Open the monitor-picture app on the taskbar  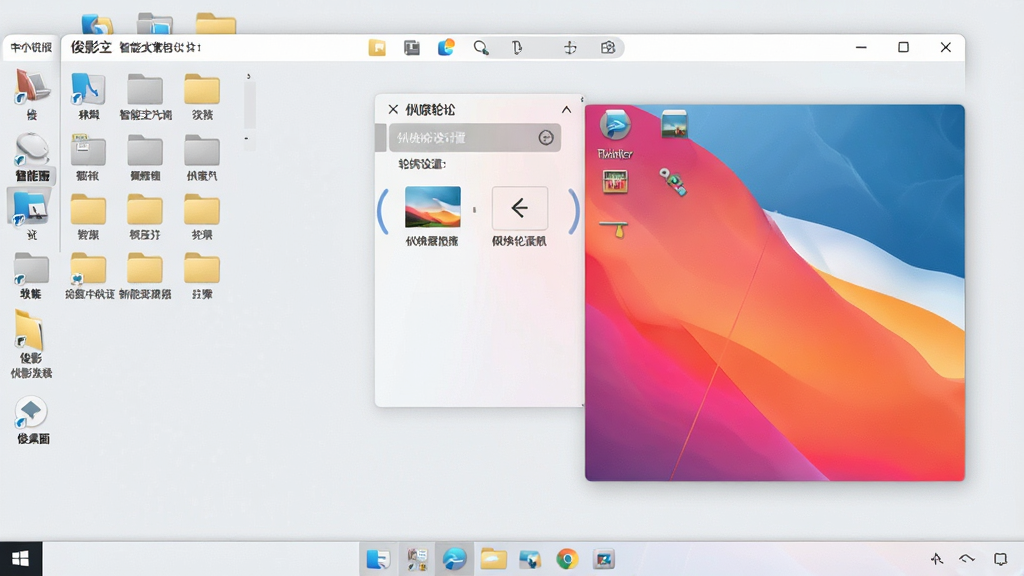pos(530,559)
